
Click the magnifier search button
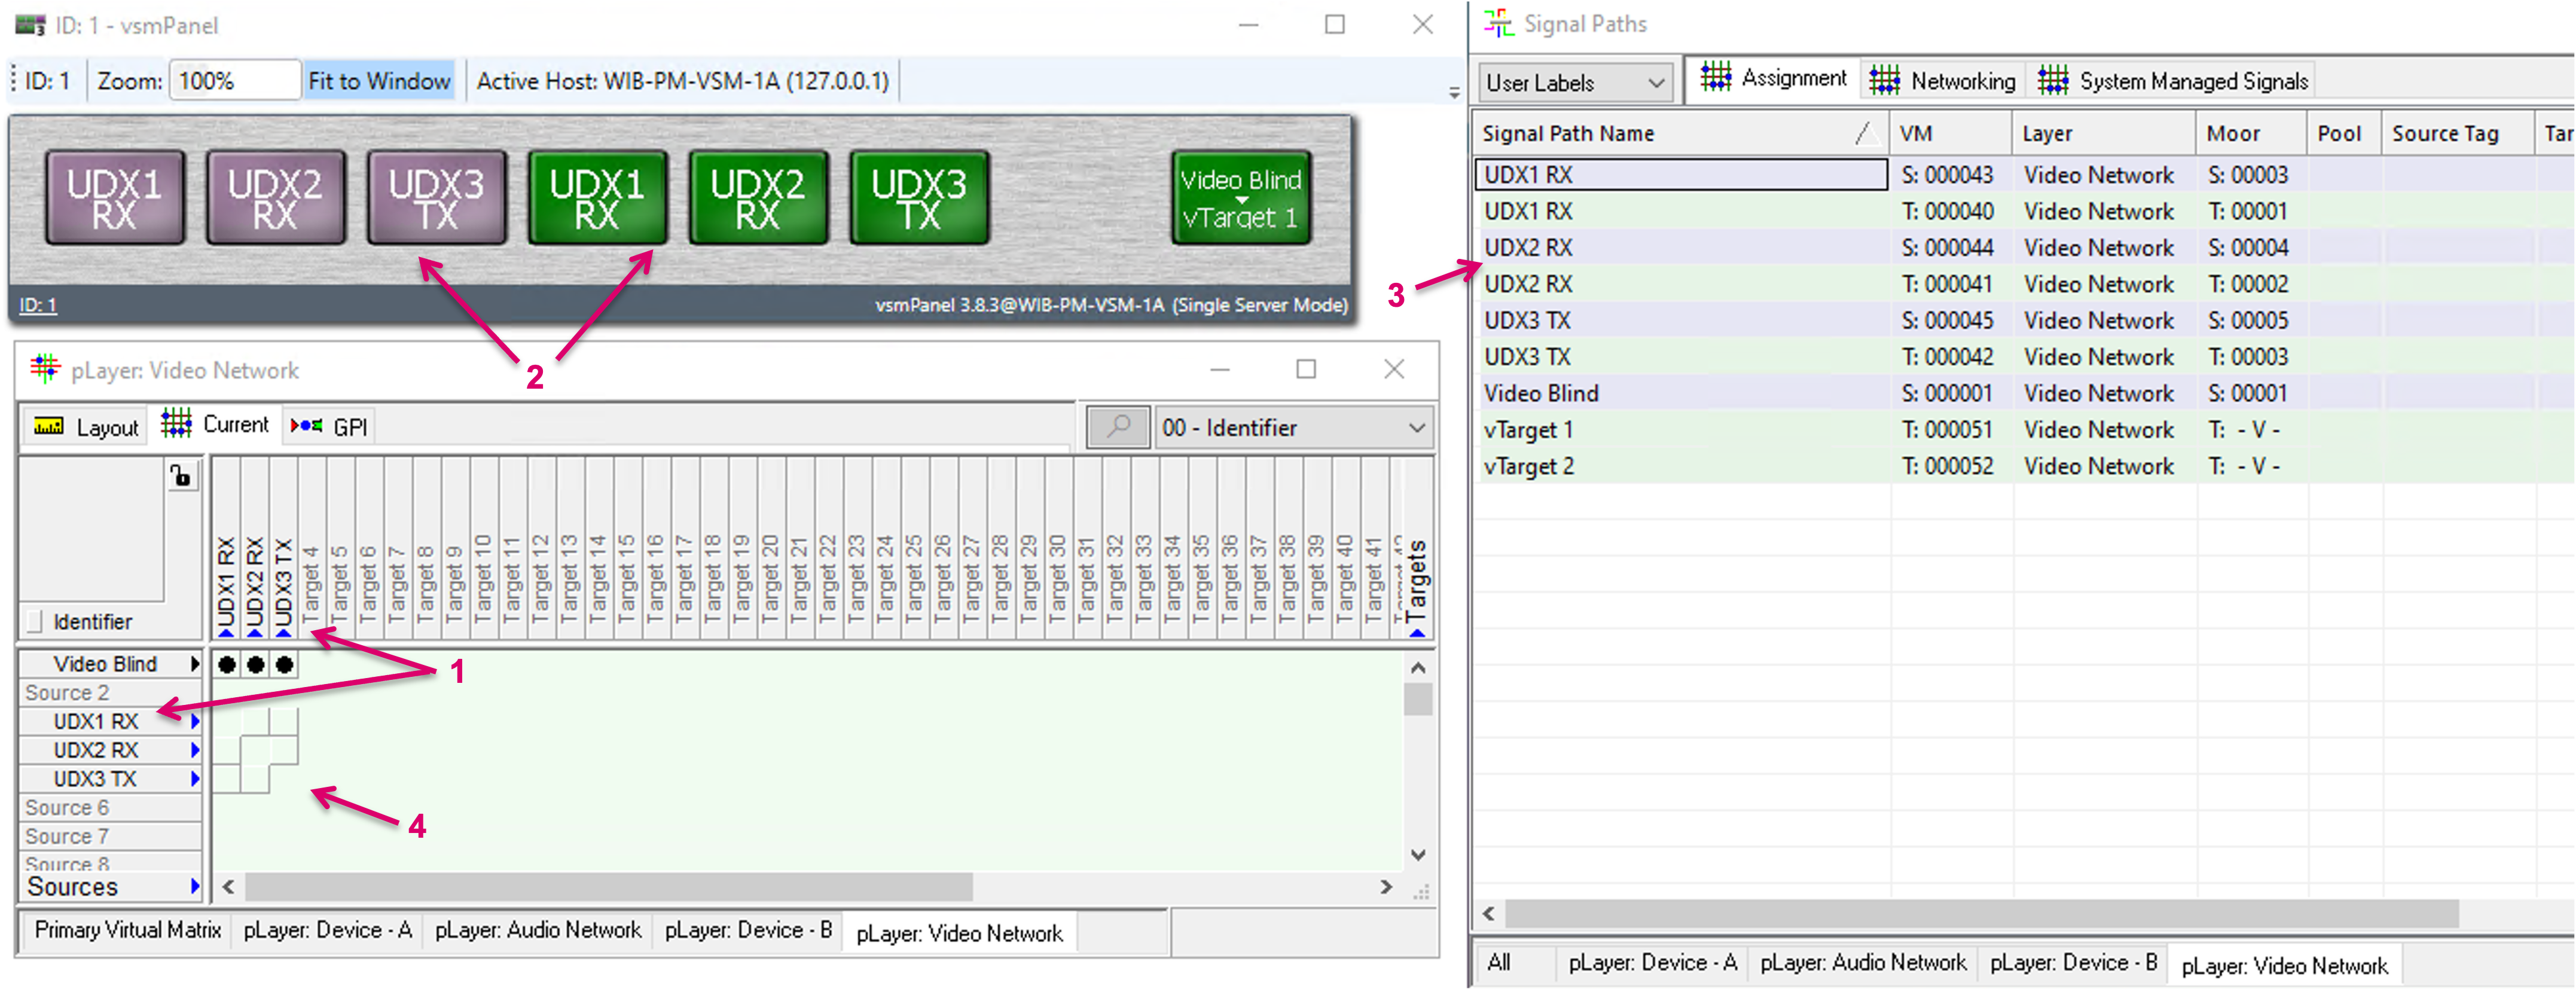pyautogui.click(x=1117, y=427)
